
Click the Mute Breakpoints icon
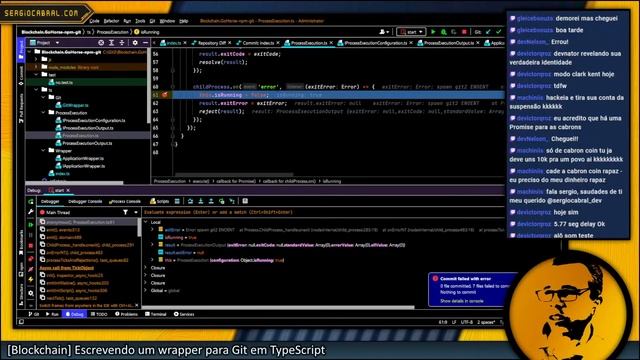31,269
